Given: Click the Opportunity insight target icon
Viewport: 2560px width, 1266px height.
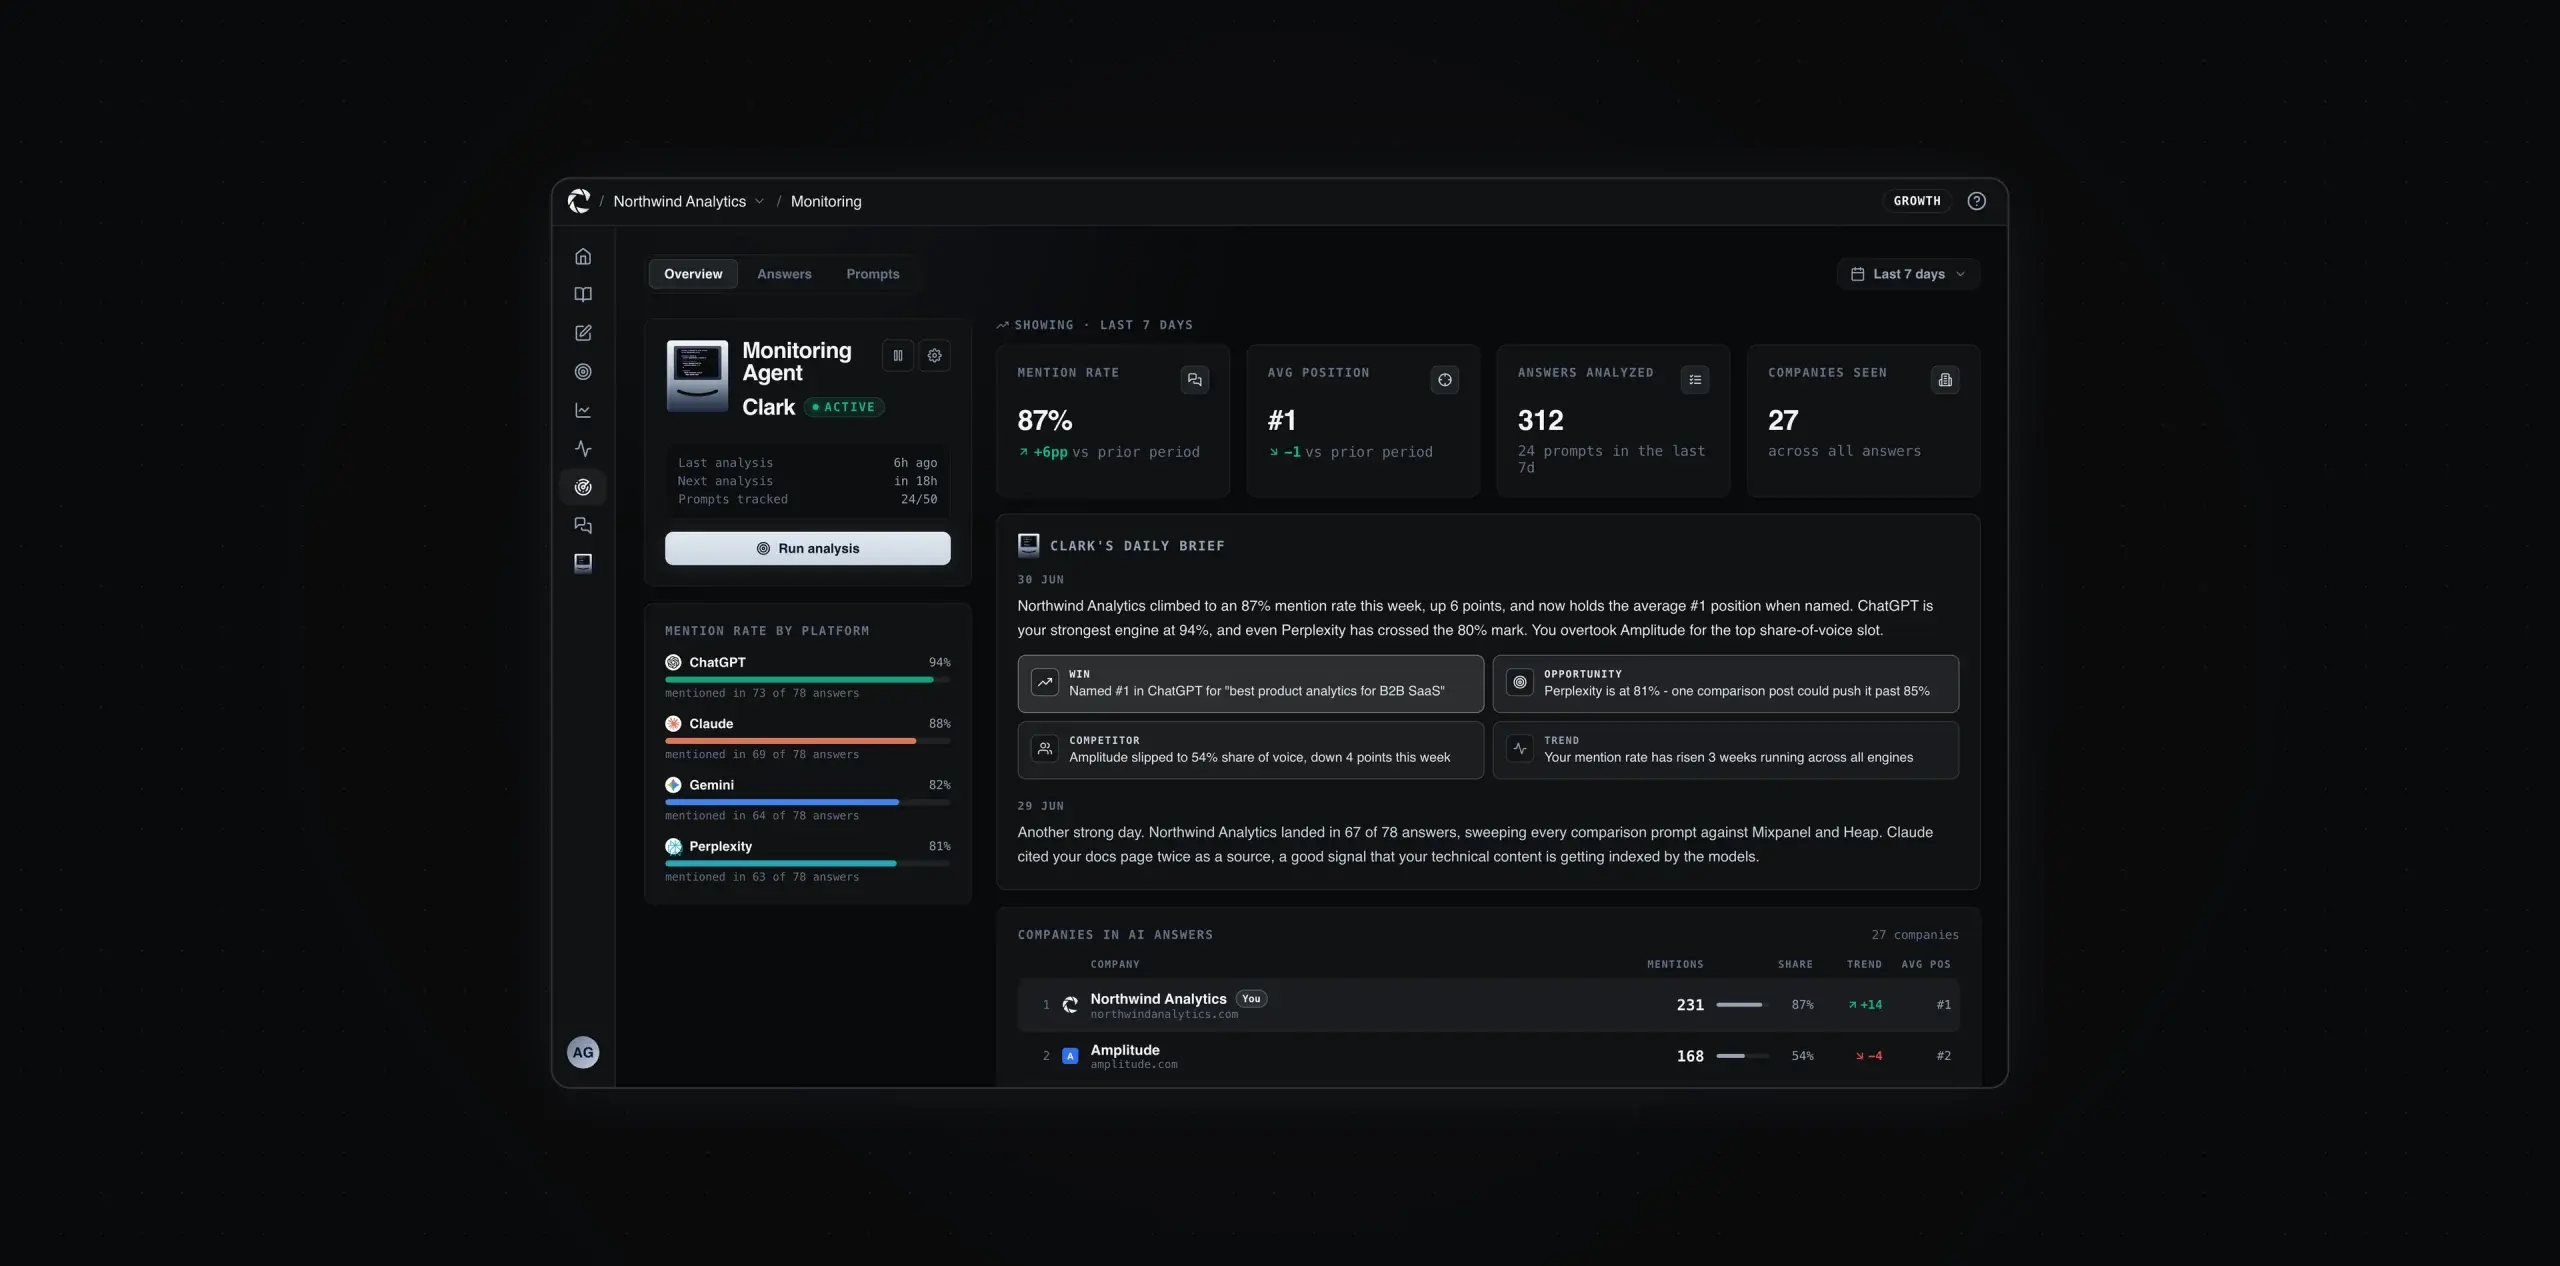Looking at the screenshot, I should [1520, 682].
